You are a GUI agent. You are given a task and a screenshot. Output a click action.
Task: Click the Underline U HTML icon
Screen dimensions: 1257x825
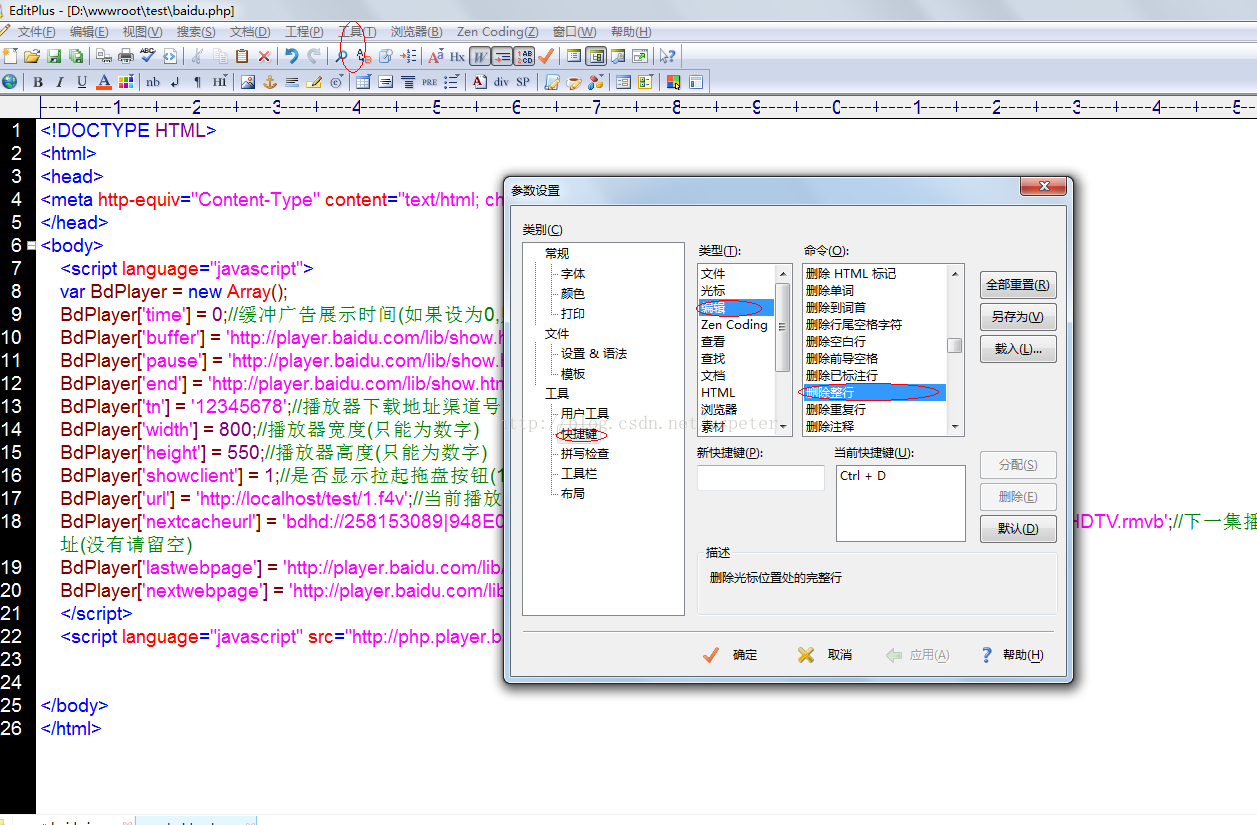click(x=82, y=82)
